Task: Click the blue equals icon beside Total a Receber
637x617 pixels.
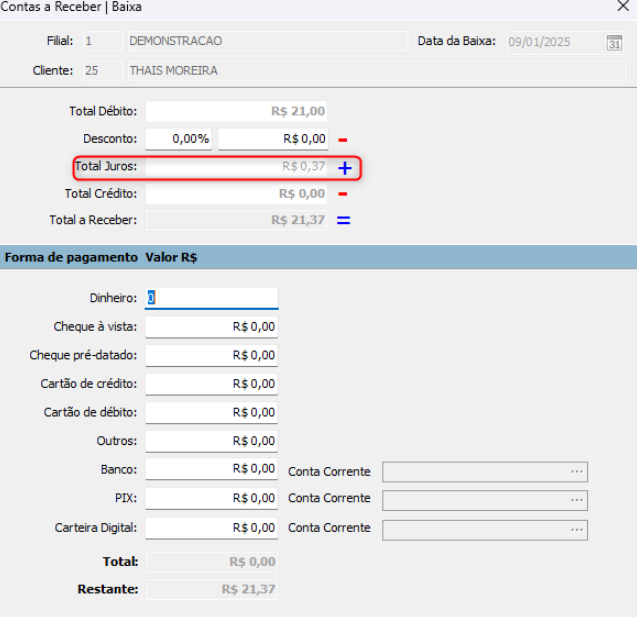Action: (x=343, y=220)
